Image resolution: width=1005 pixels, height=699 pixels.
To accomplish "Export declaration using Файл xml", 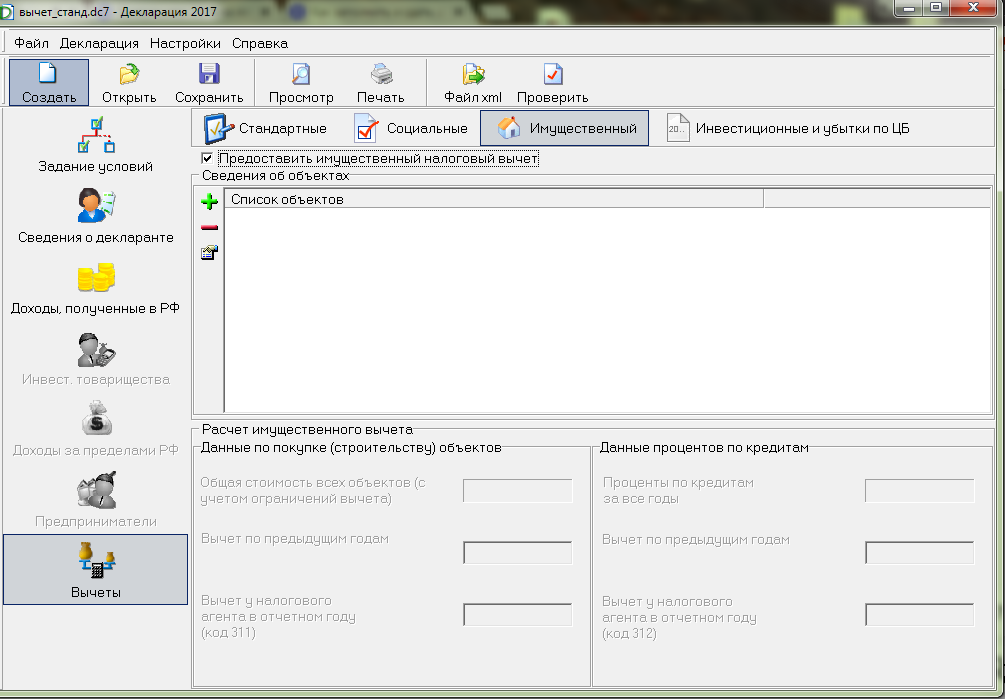I will 473,83.
